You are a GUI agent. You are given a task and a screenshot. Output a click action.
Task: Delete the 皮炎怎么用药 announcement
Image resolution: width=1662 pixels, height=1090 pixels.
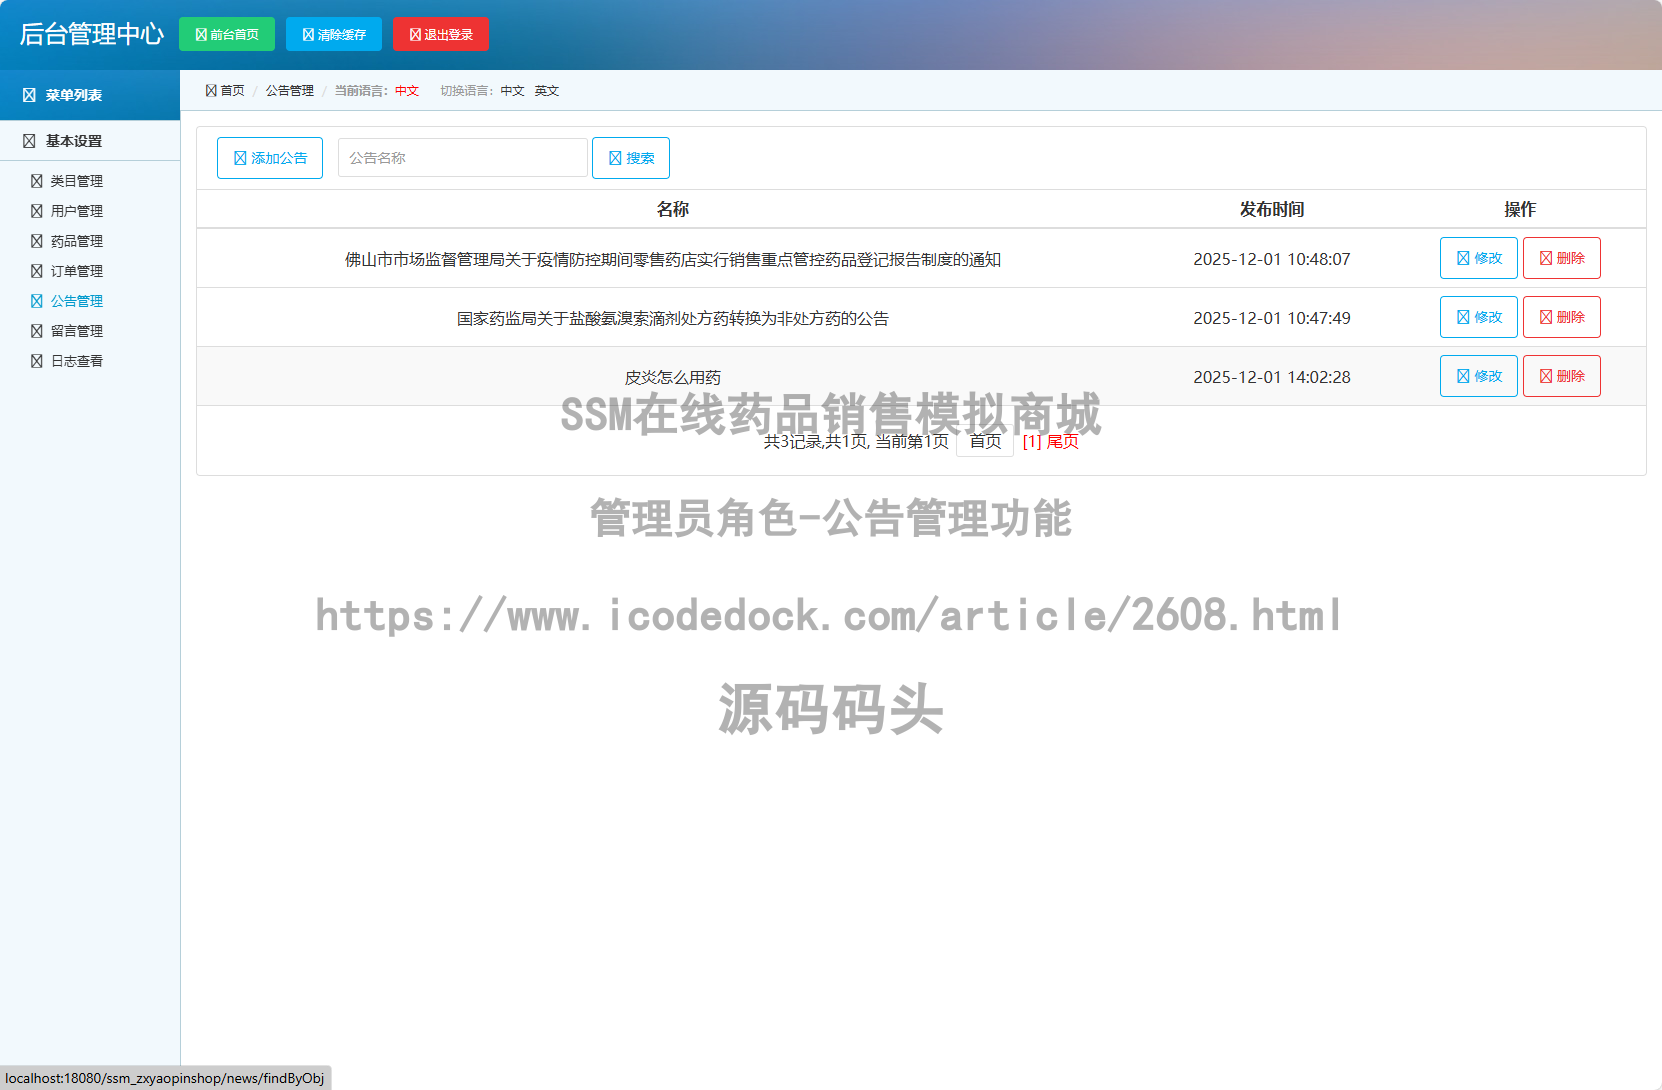point(1561,376)
